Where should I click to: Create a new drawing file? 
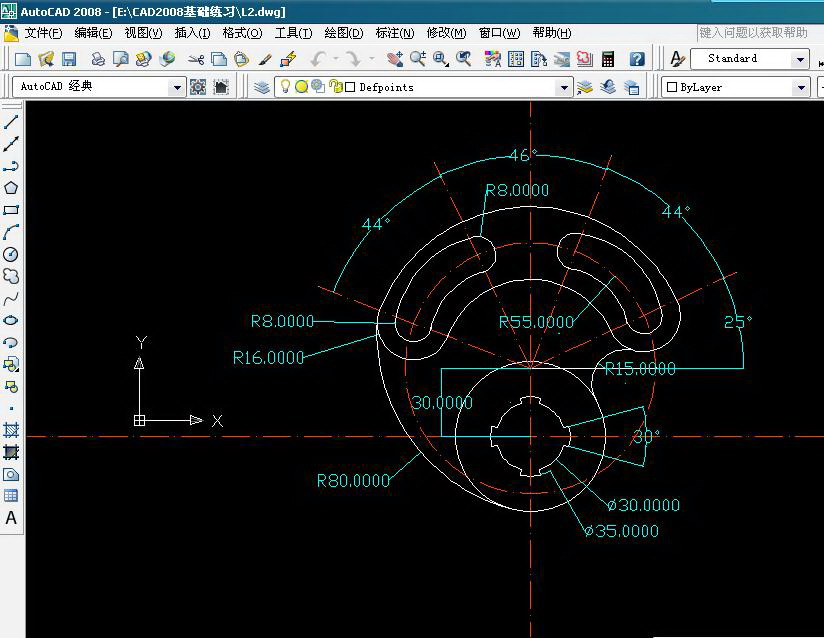pyautogui.click(x=23, y=59)
